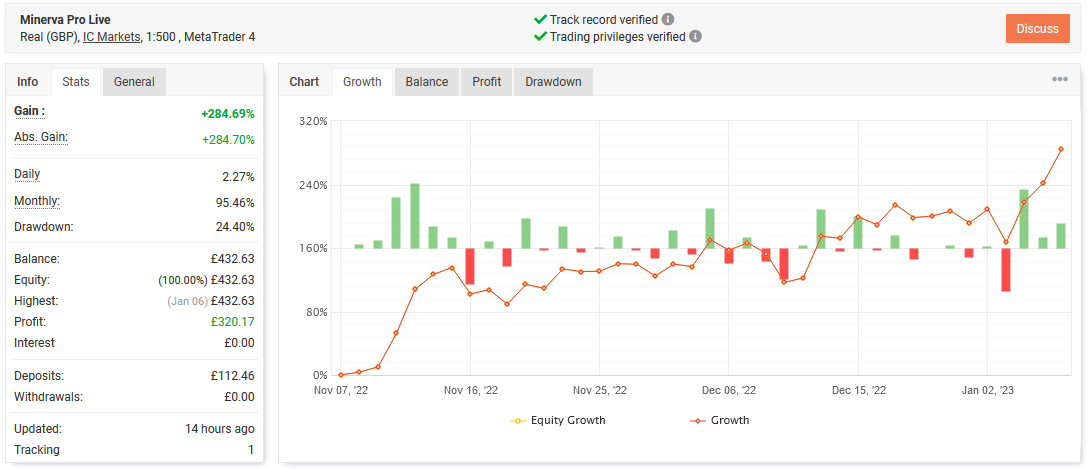1088x469 pixels.
Task: Switch chart to Profit tab
Action: pyautogui.click(x=487, y=82)
